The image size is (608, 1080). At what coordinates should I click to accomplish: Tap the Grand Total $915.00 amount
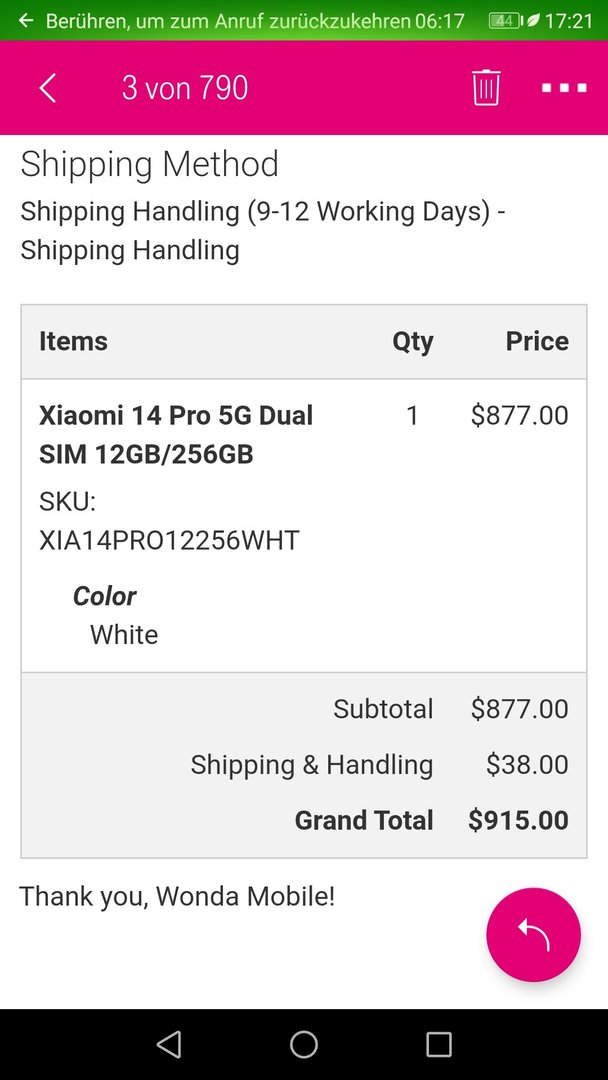518,820
